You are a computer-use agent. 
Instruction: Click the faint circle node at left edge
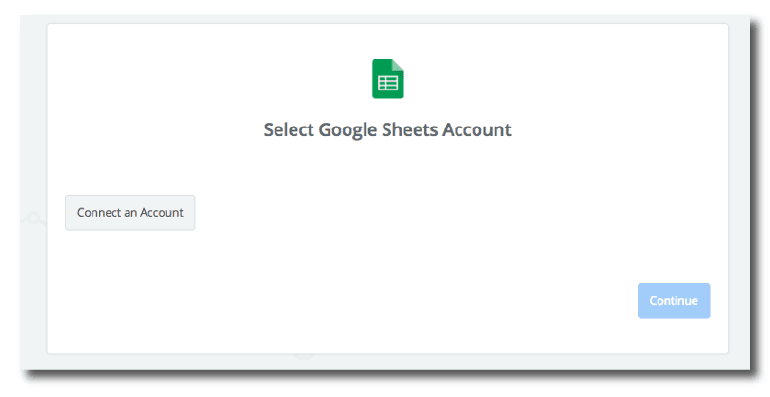click(x=33, y=218)
